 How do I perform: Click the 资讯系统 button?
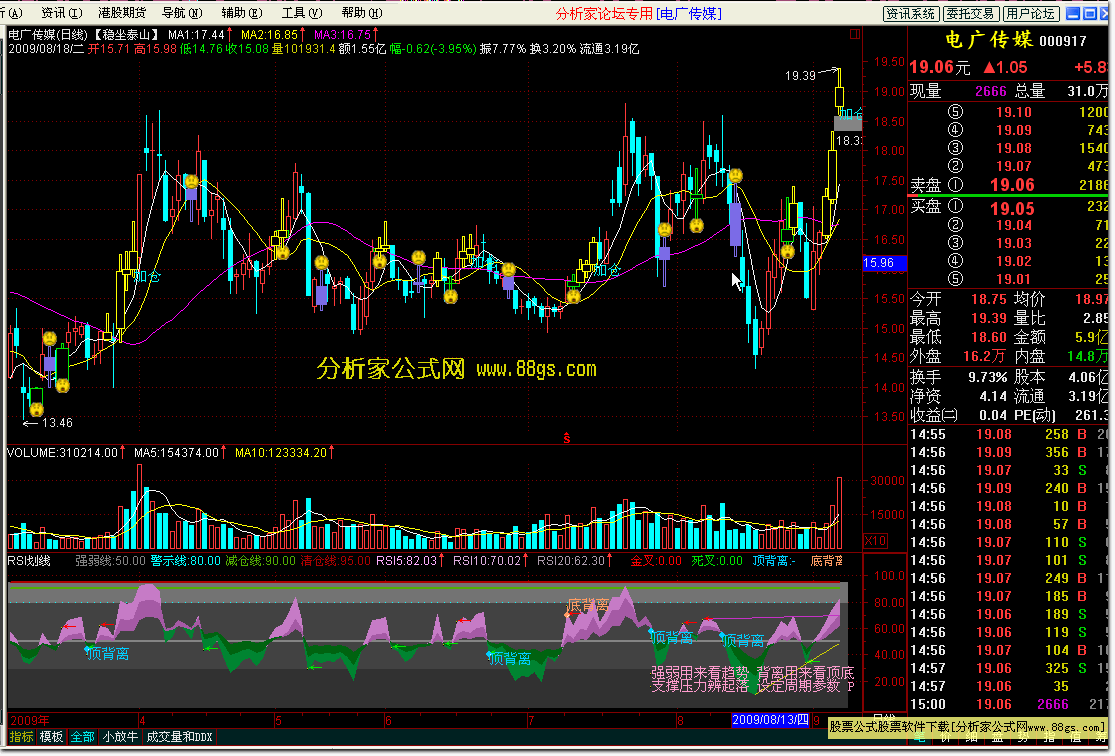(911, 14)
